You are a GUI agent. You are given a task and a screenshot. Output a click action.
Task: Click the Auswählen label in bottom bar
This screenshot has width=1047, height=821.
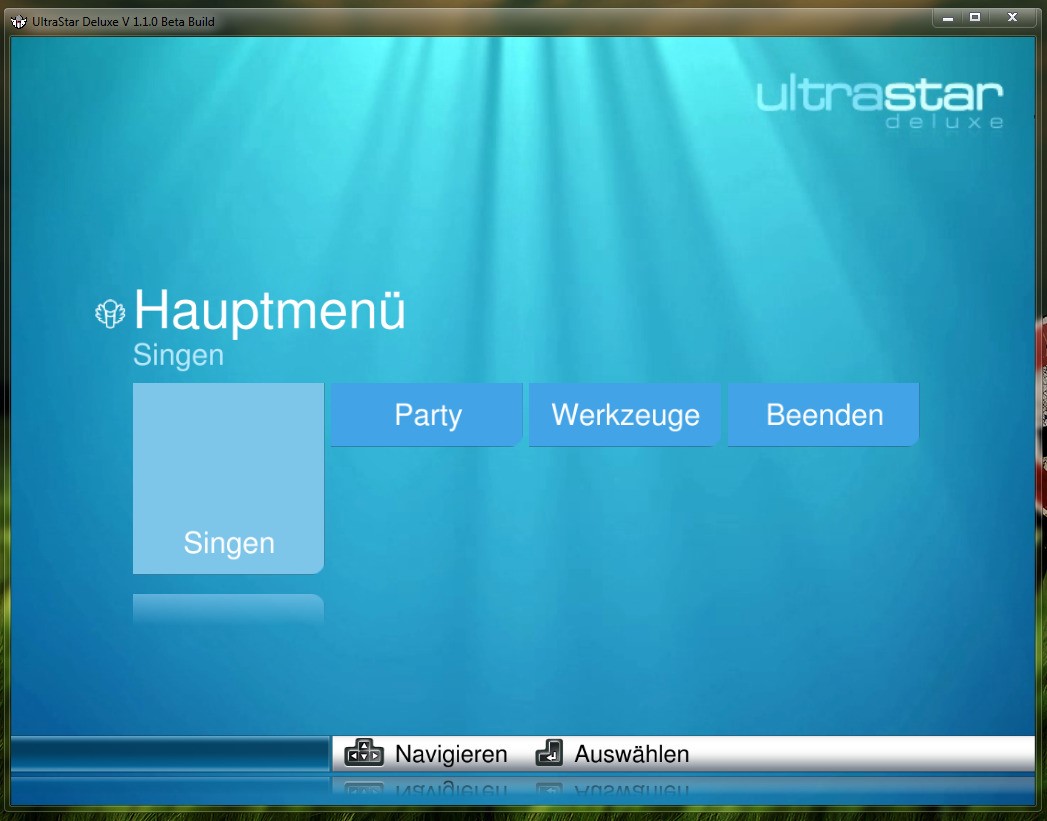coord(632,754)
